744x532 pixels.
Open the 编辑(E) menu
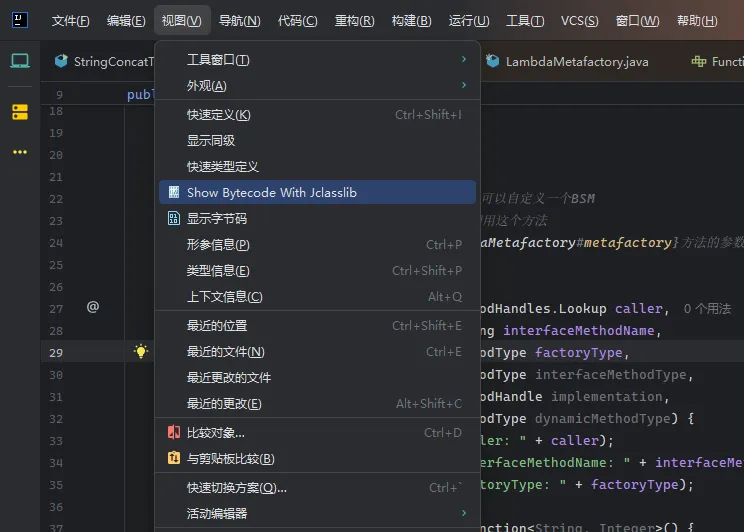pos(126,20)
